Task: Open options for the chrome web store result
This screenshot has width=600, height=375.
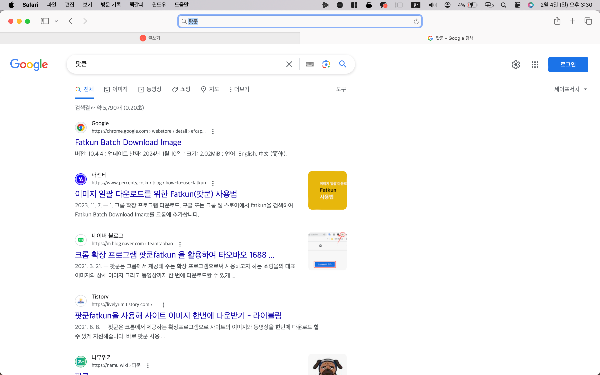Action: pos(213,131)
